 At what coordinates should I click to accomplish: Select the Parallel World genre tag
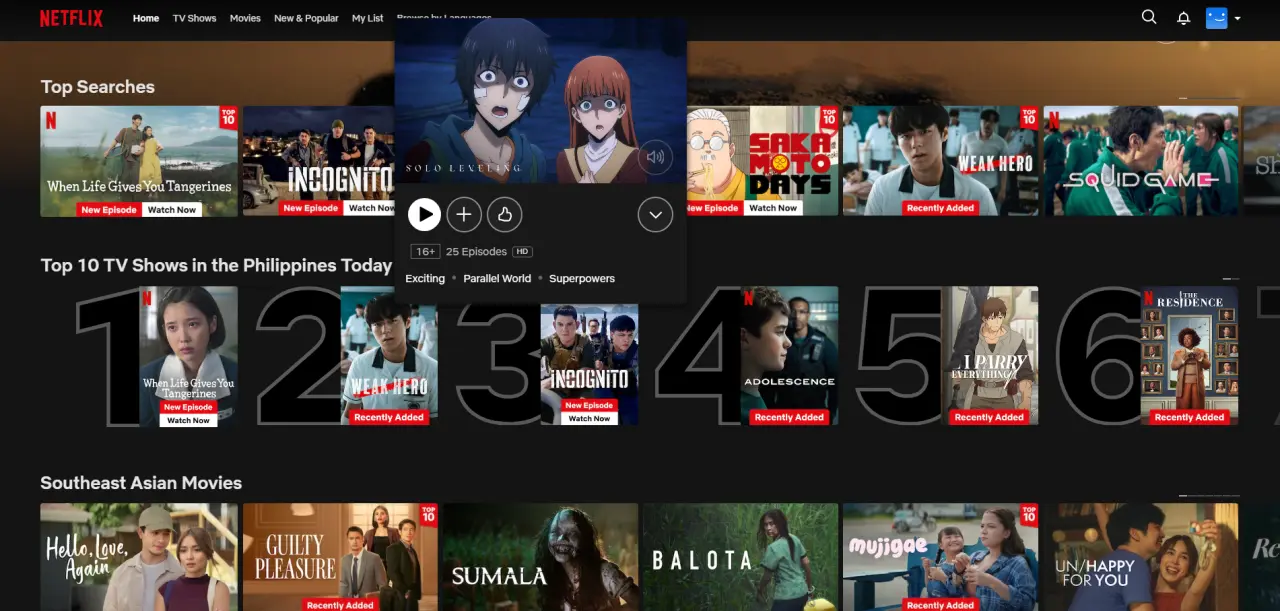point(497,279)
